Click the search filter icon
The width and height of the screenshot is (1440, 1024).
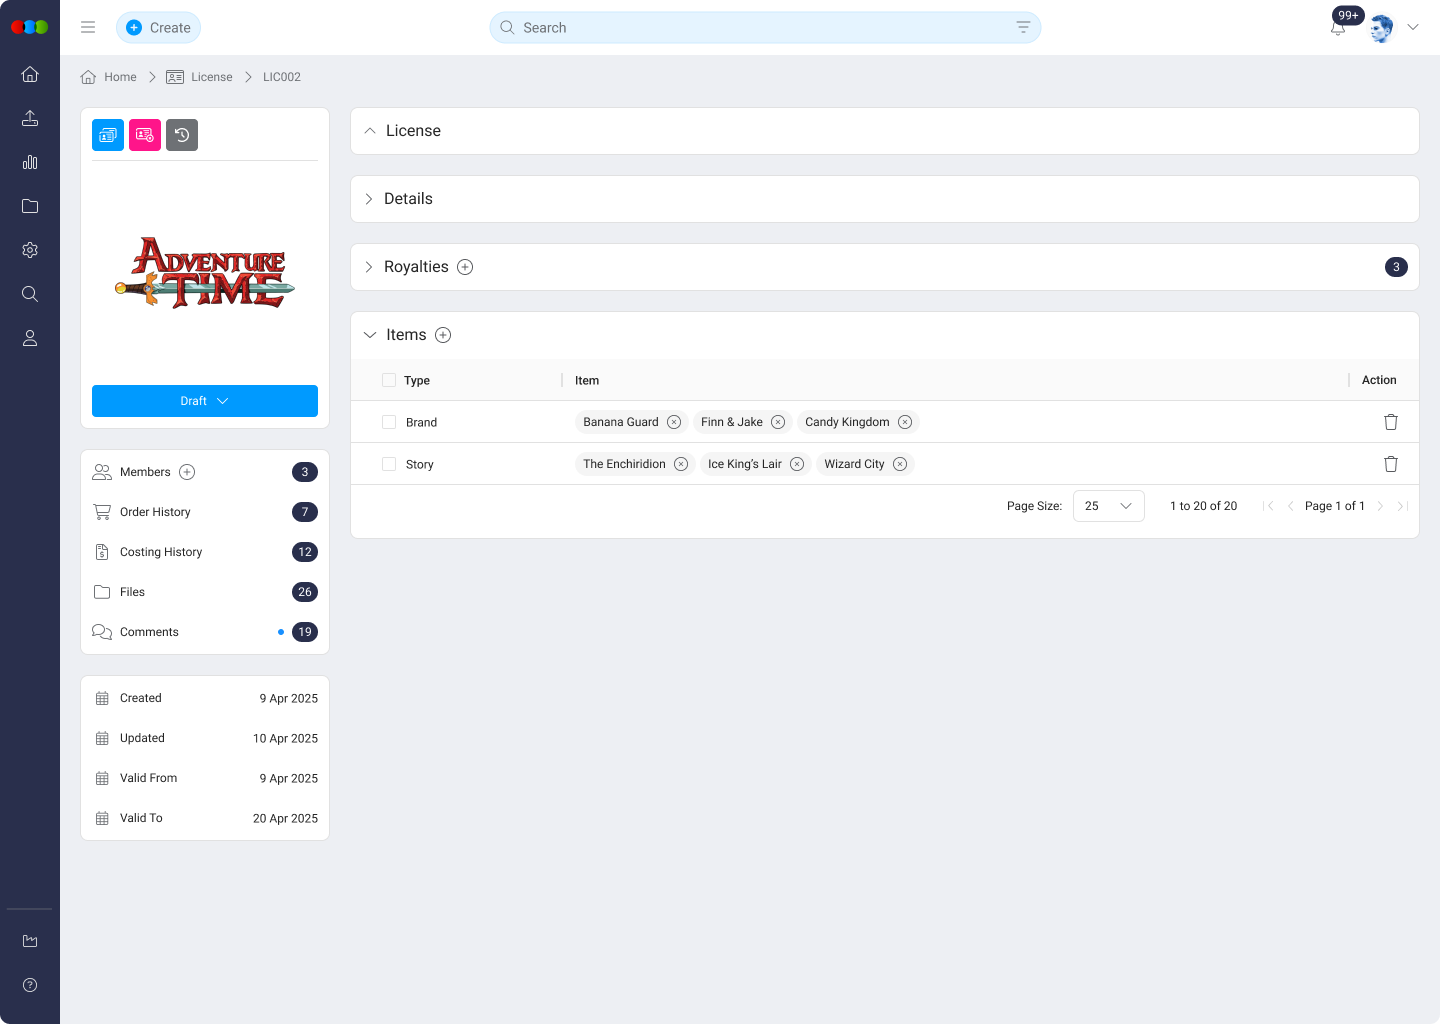1023,28
